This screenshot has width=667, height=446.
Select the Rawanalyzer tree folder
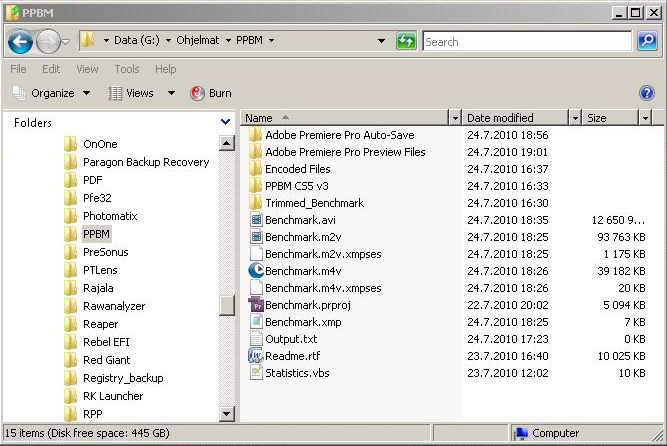coord(114,306)
